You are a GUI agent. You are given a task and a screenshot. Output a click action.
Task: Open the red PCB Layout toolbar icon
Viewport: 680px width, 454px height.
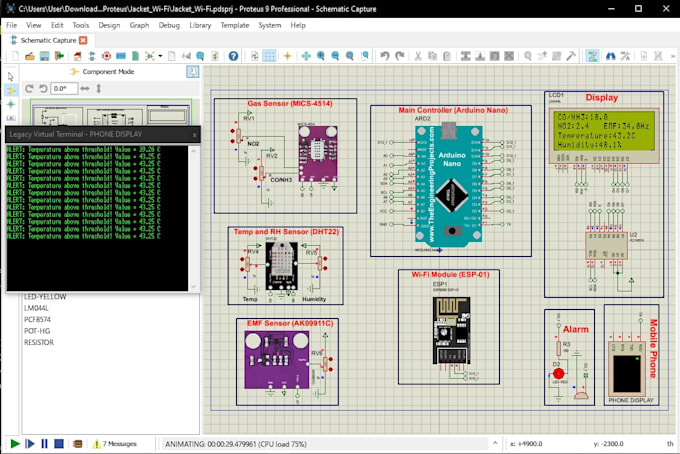(x=107, y=56)
